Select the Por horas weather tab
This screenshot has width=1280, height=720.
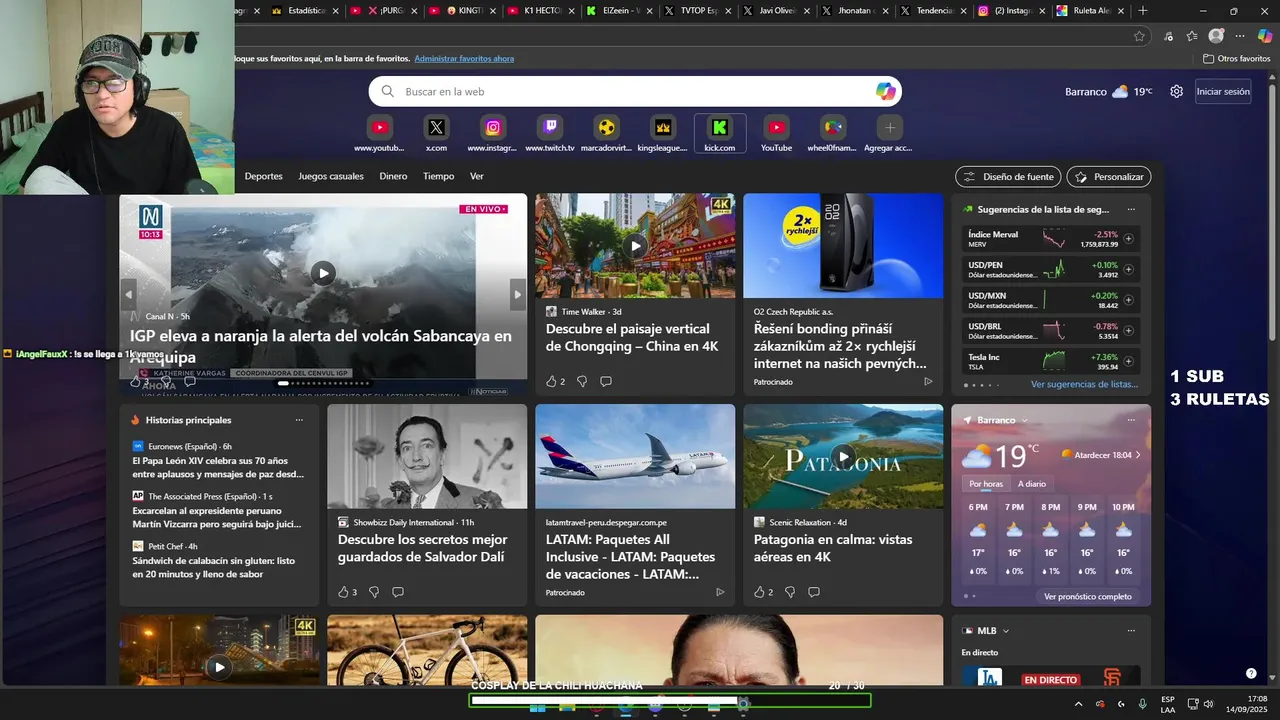(986, 484)
